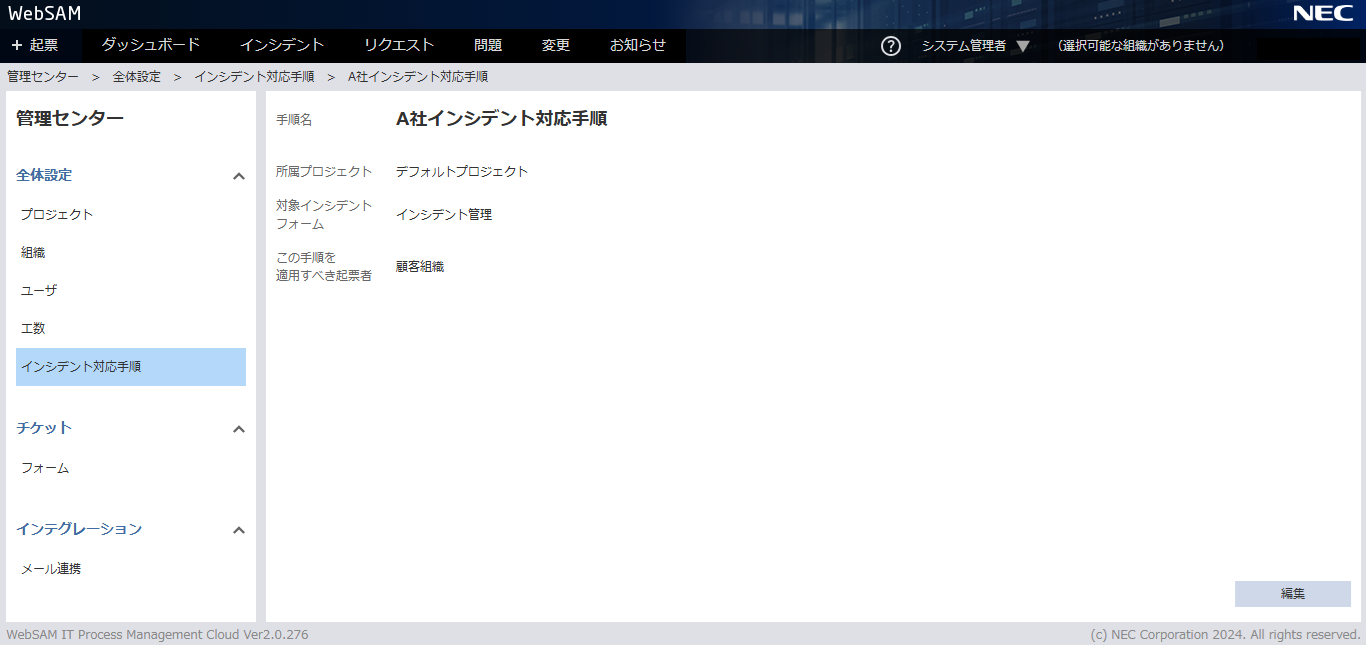Image resolution: width=1366 pixels, height=645 pixels.
Task: Collapse the インテグレーション section
Action: click(x=239, y=530)
